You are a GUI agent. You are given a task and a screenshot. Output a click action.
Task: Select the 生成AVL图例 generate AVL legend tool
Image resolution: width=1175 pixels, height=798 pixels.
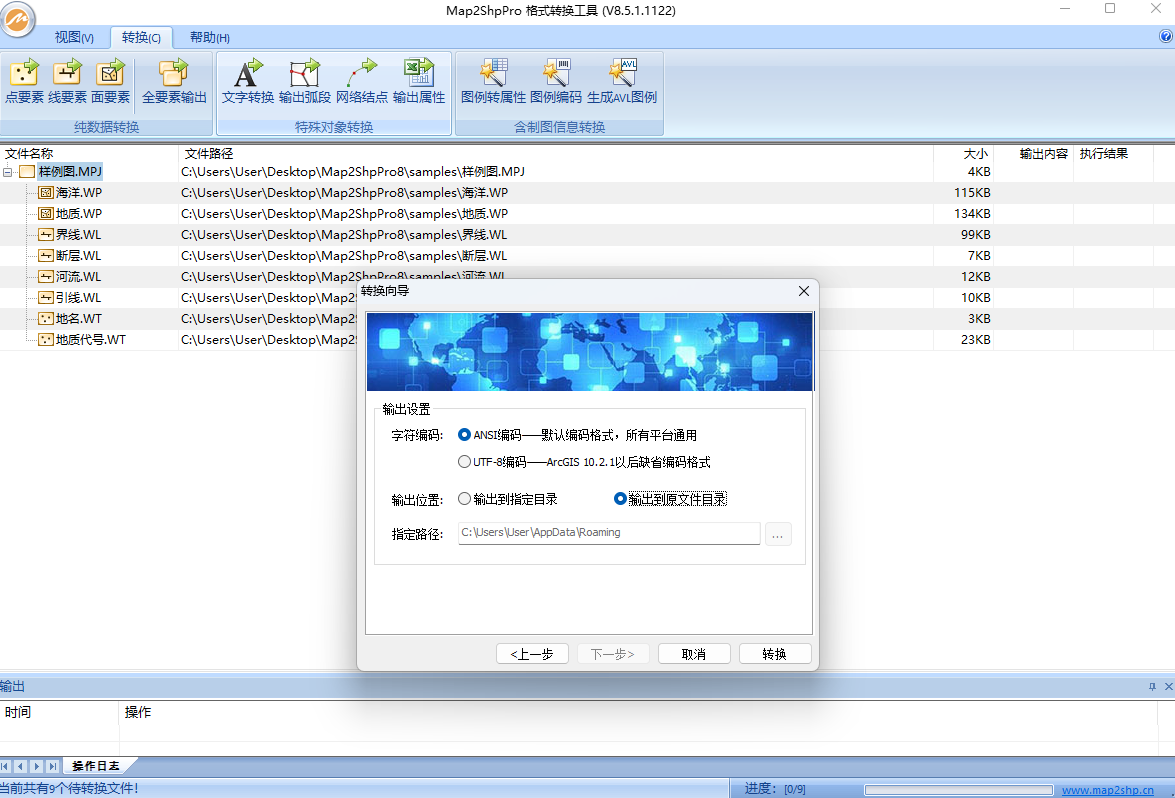(622, 82)
